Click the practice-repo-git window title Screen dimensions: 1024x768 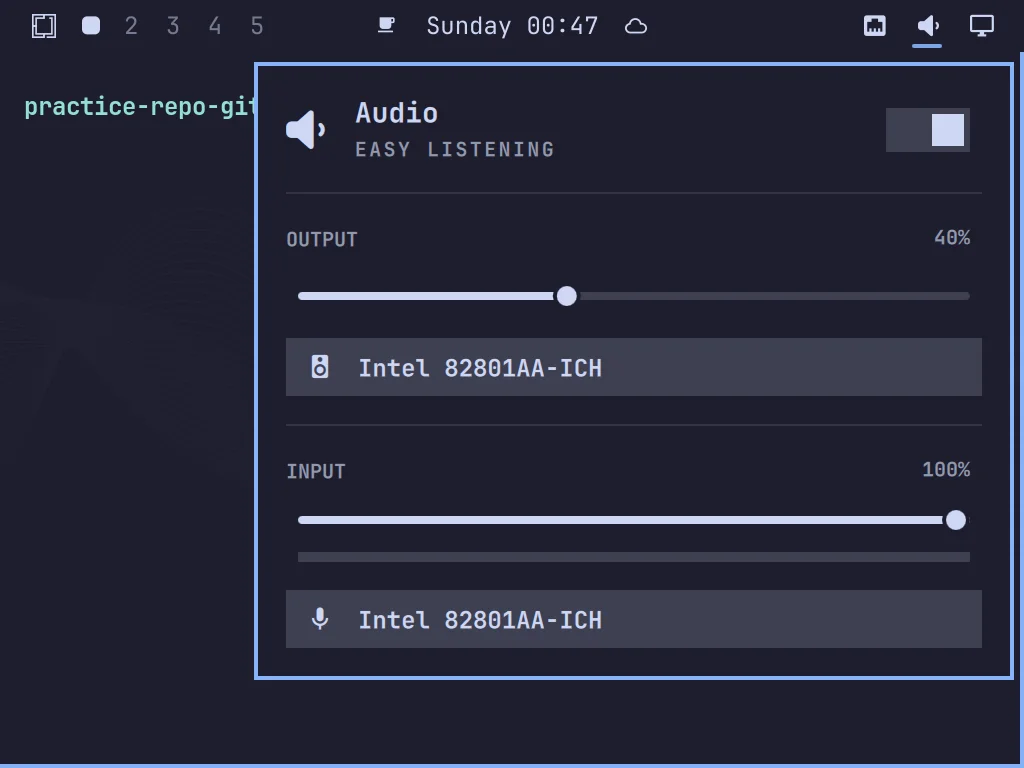[x=140, y=106]
